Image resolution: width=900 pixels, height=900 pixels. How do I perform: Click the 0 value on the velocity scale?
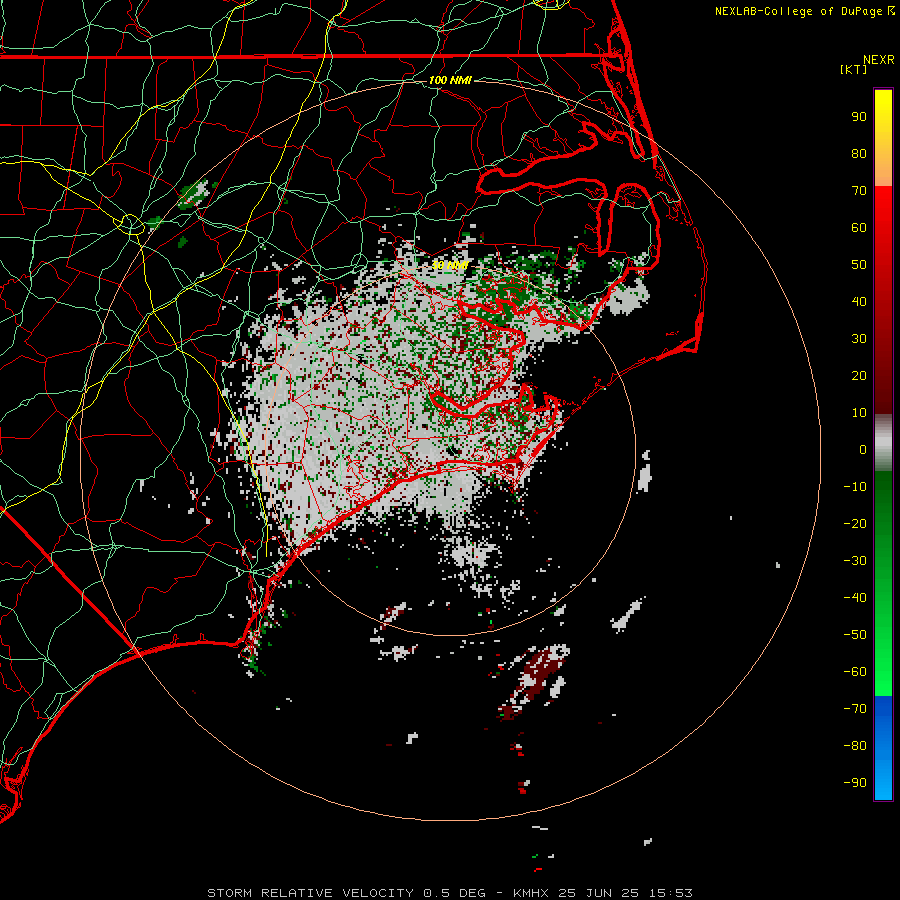point(863,450)
